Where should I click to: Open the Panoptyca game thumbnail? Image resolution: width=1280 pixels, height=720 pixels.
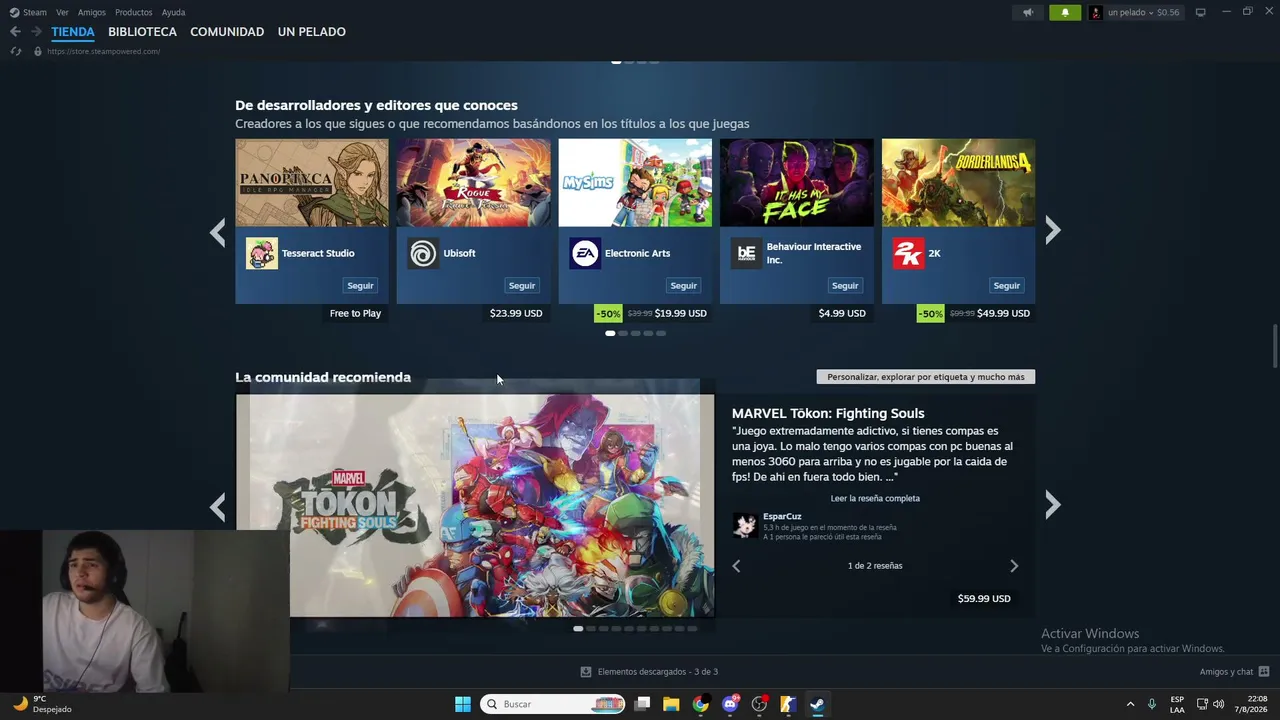click(312, 183)
